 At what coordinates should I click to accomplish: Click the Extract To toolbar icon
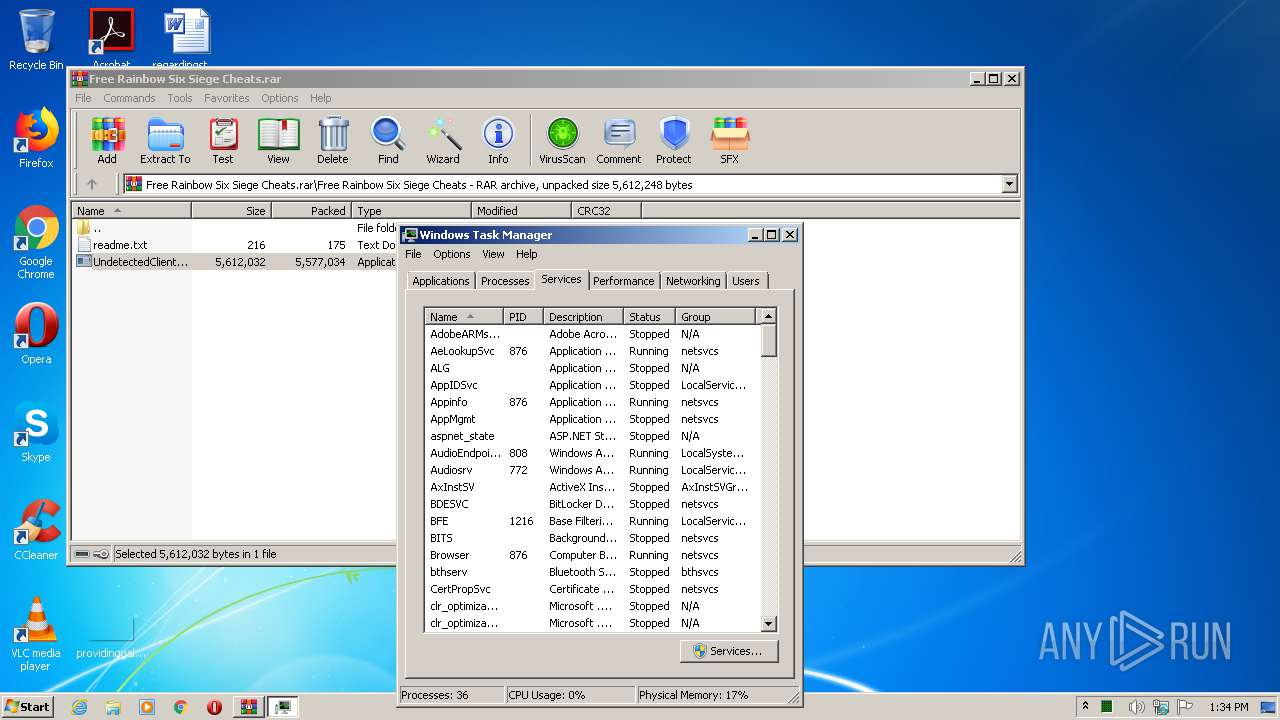[x=165, y=140]
